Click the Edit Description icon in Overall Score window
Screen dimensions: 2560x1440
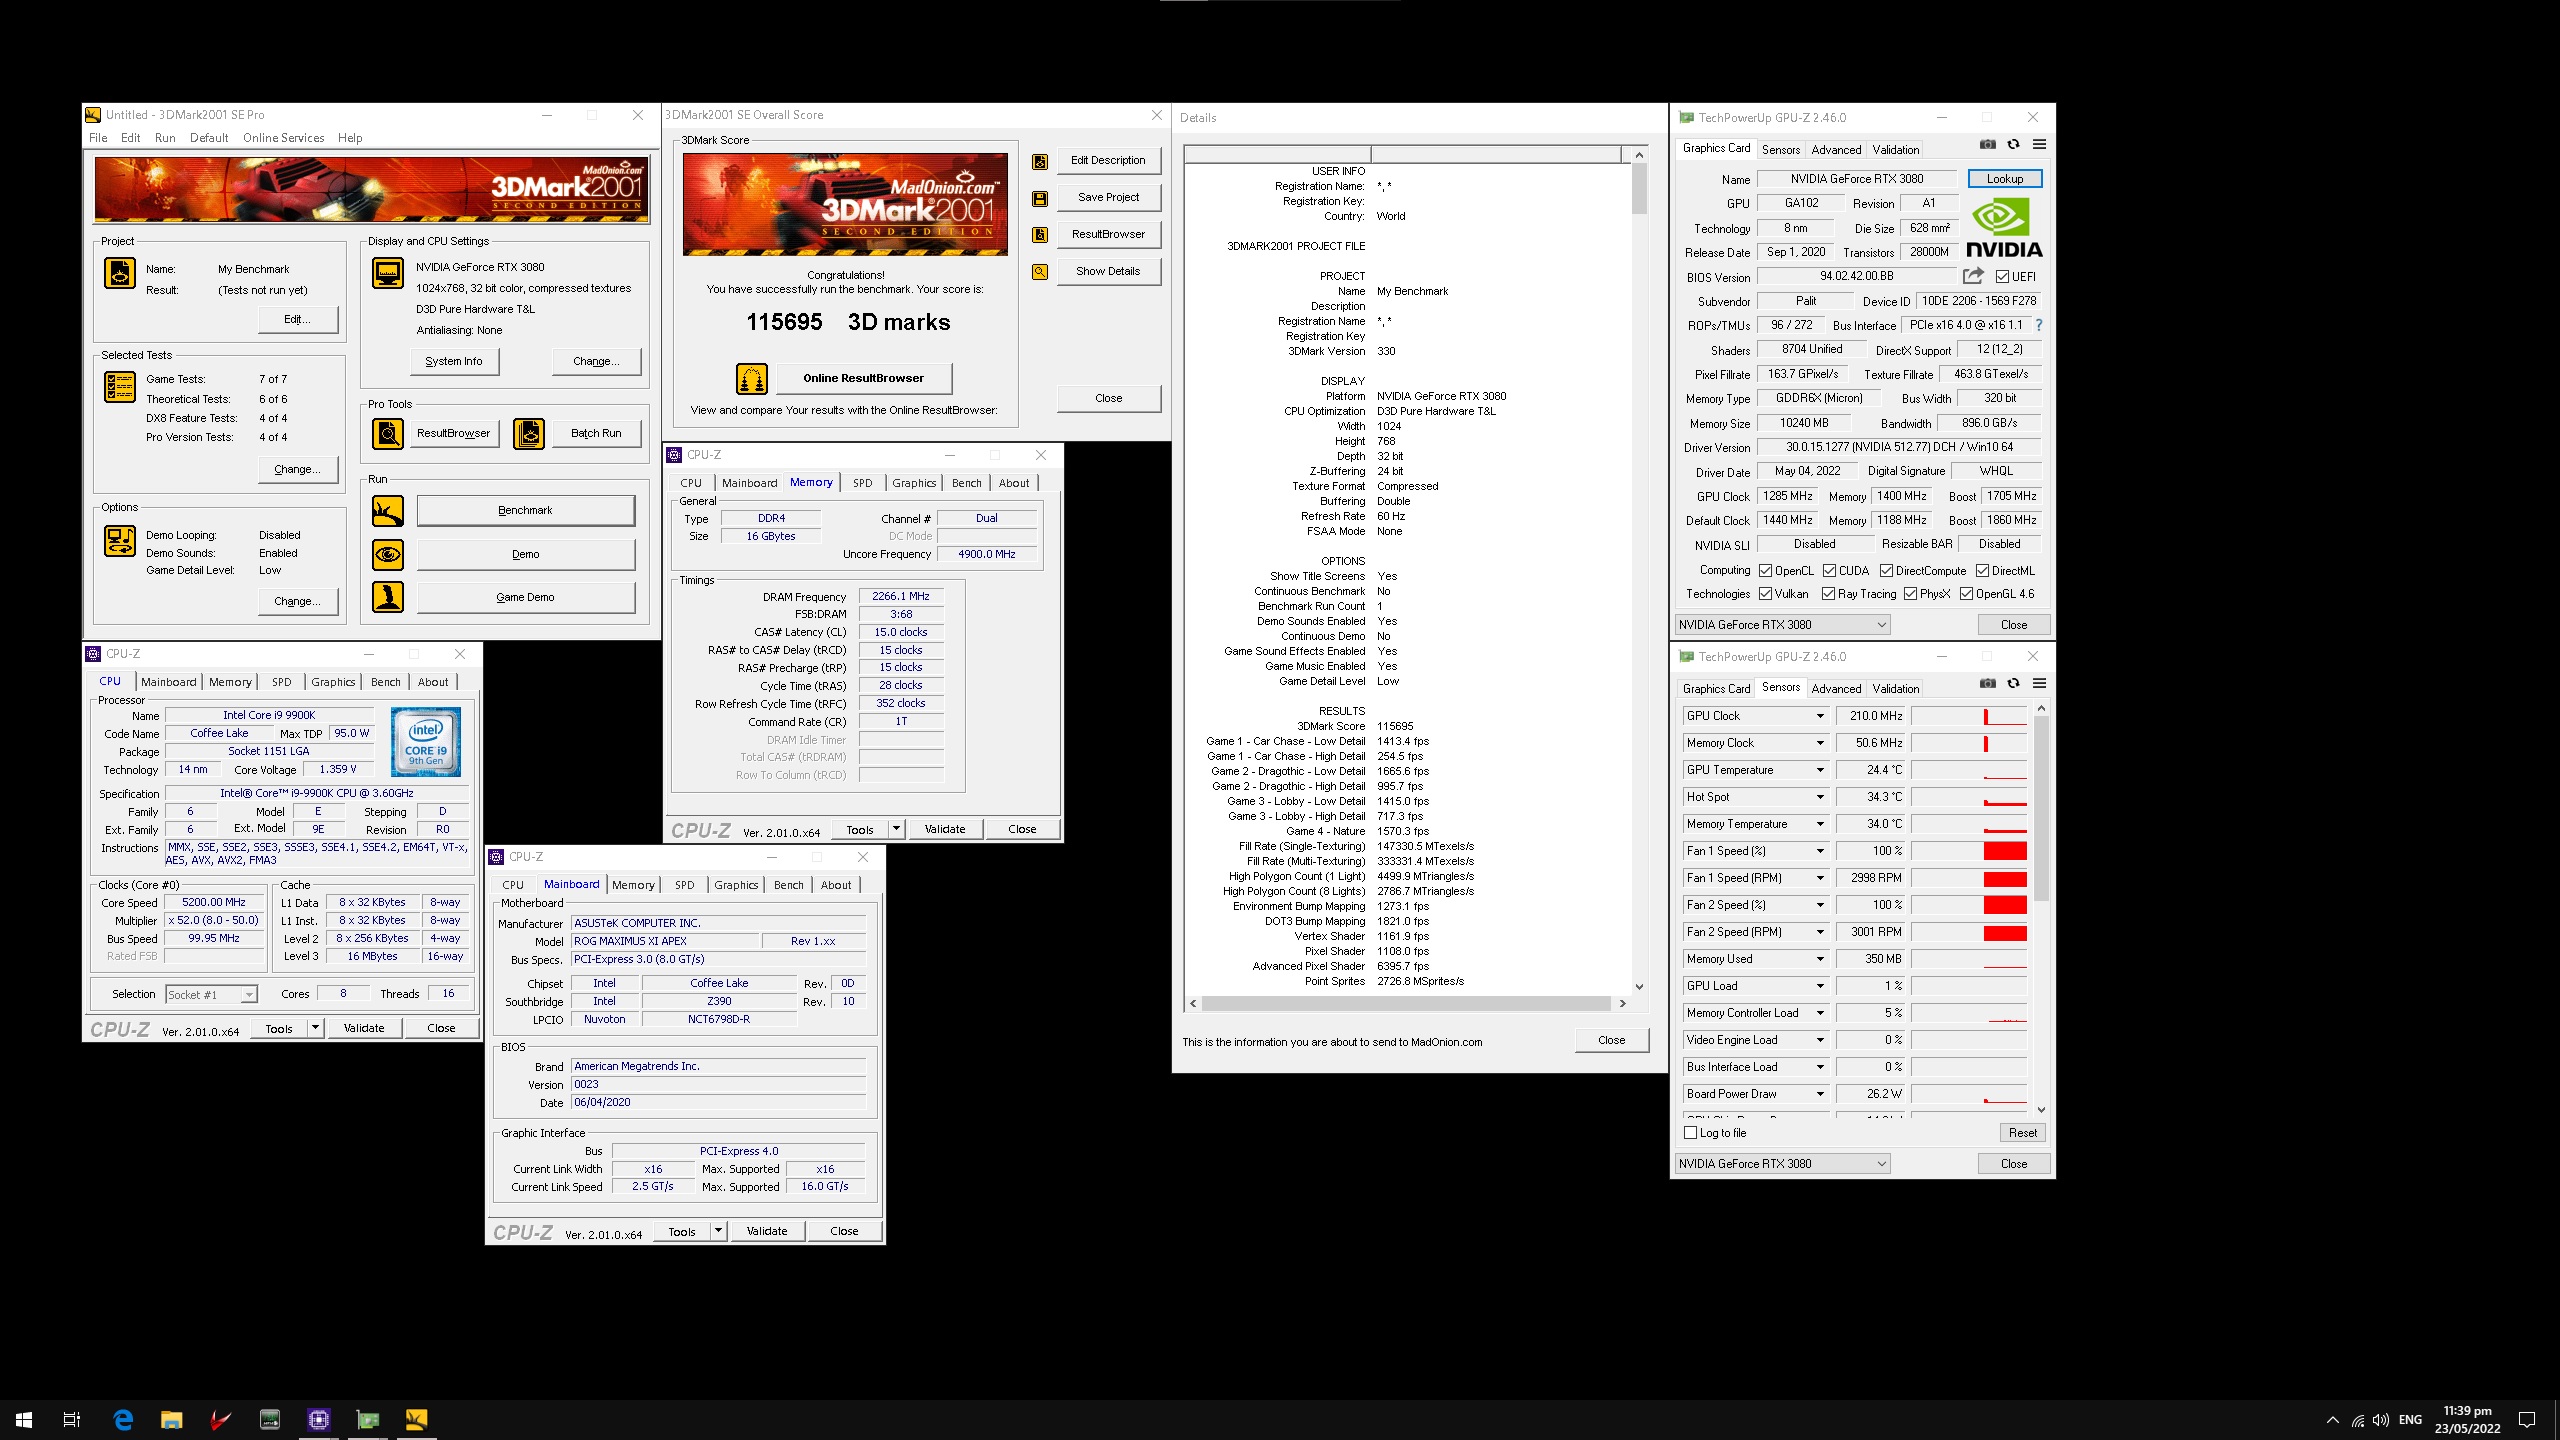(1040, 161)
